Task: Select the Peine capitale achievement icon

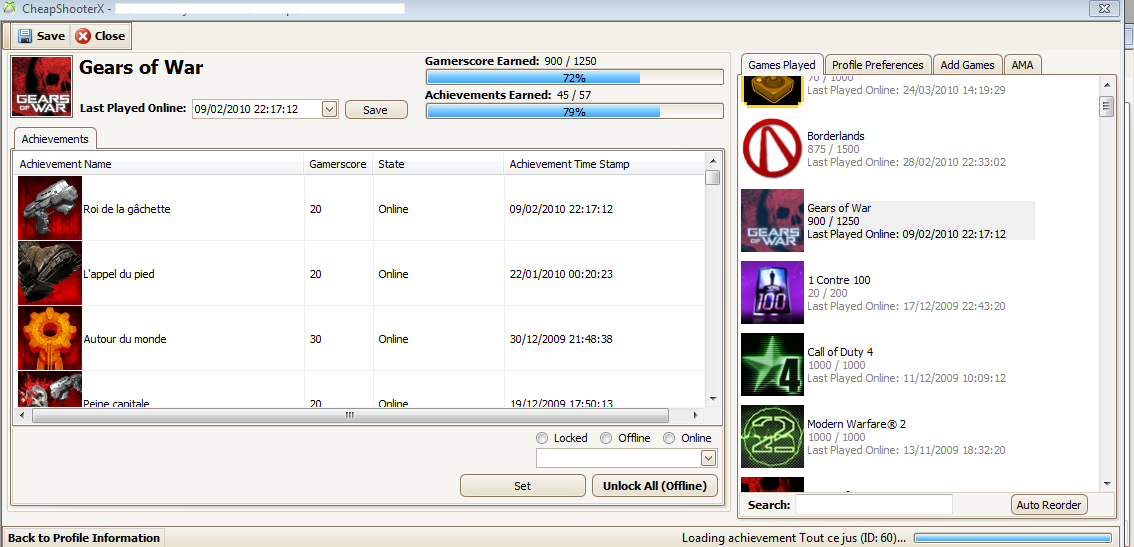Action: pyautogui.click(x=50, y=390)
